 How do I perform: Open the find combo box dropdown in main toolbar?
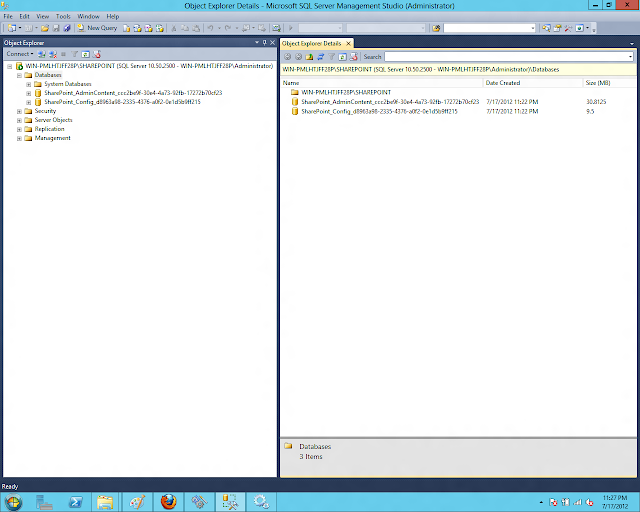click(533, 28)
